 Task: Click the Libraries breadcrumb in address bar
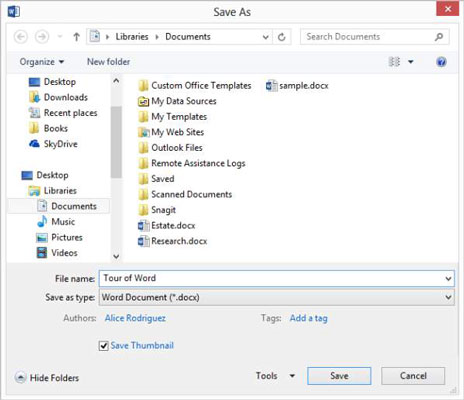pos(132,37)
